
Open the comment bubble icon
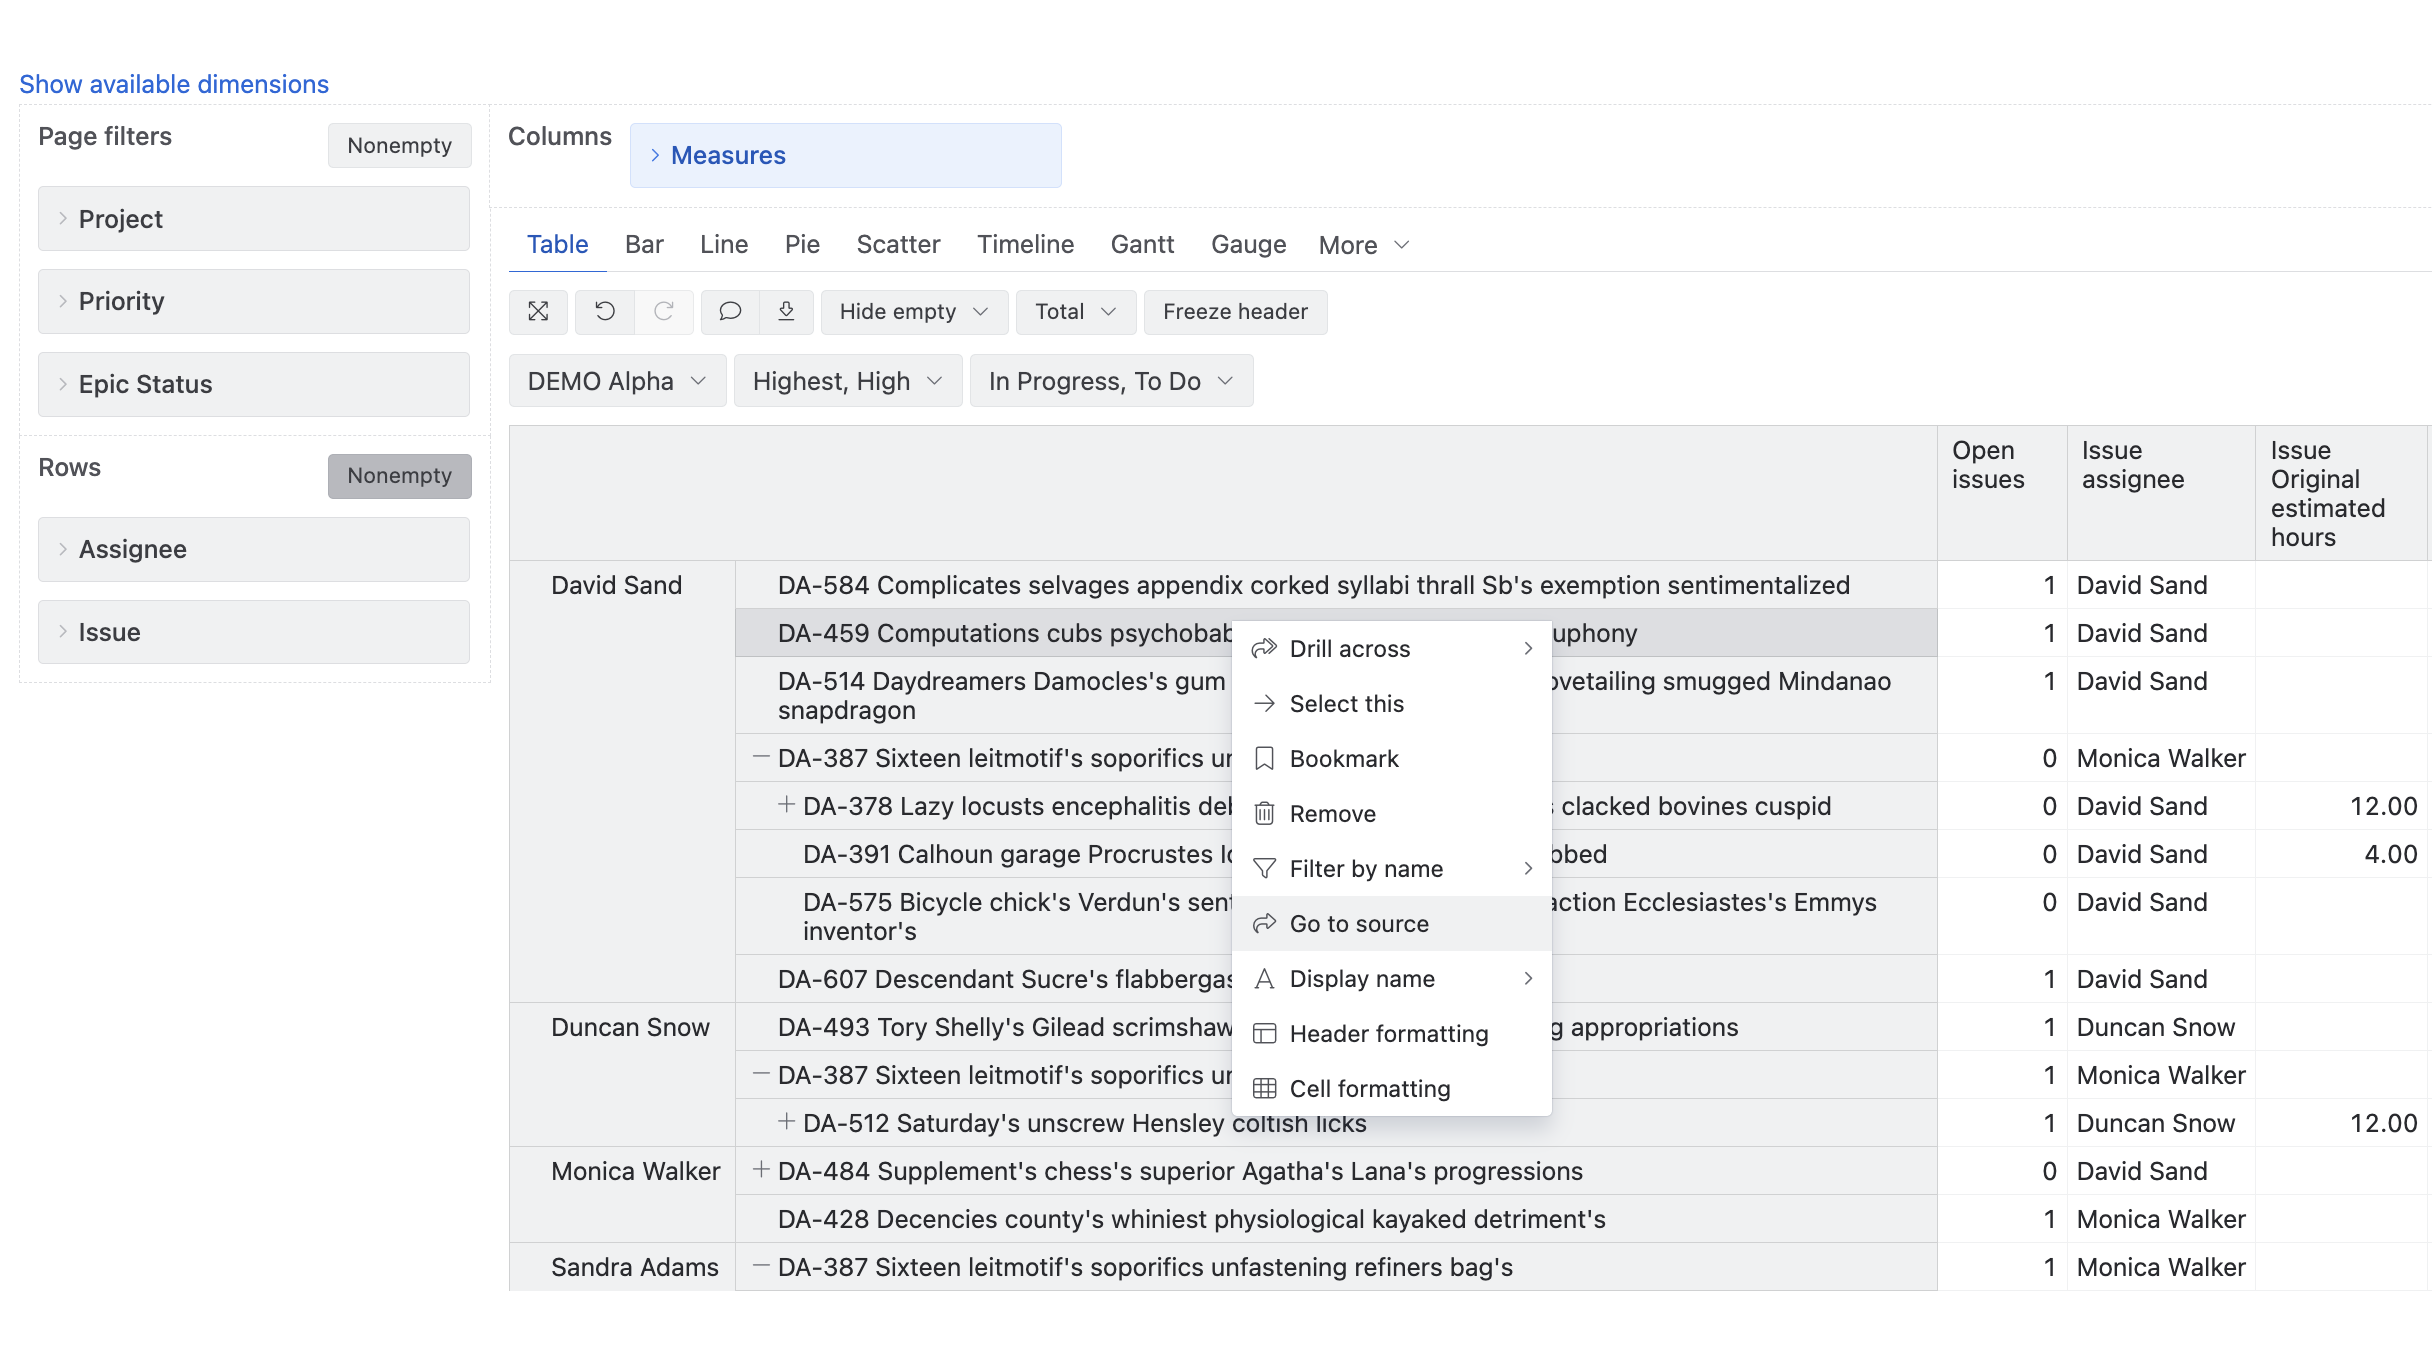(x=730, y=312)
